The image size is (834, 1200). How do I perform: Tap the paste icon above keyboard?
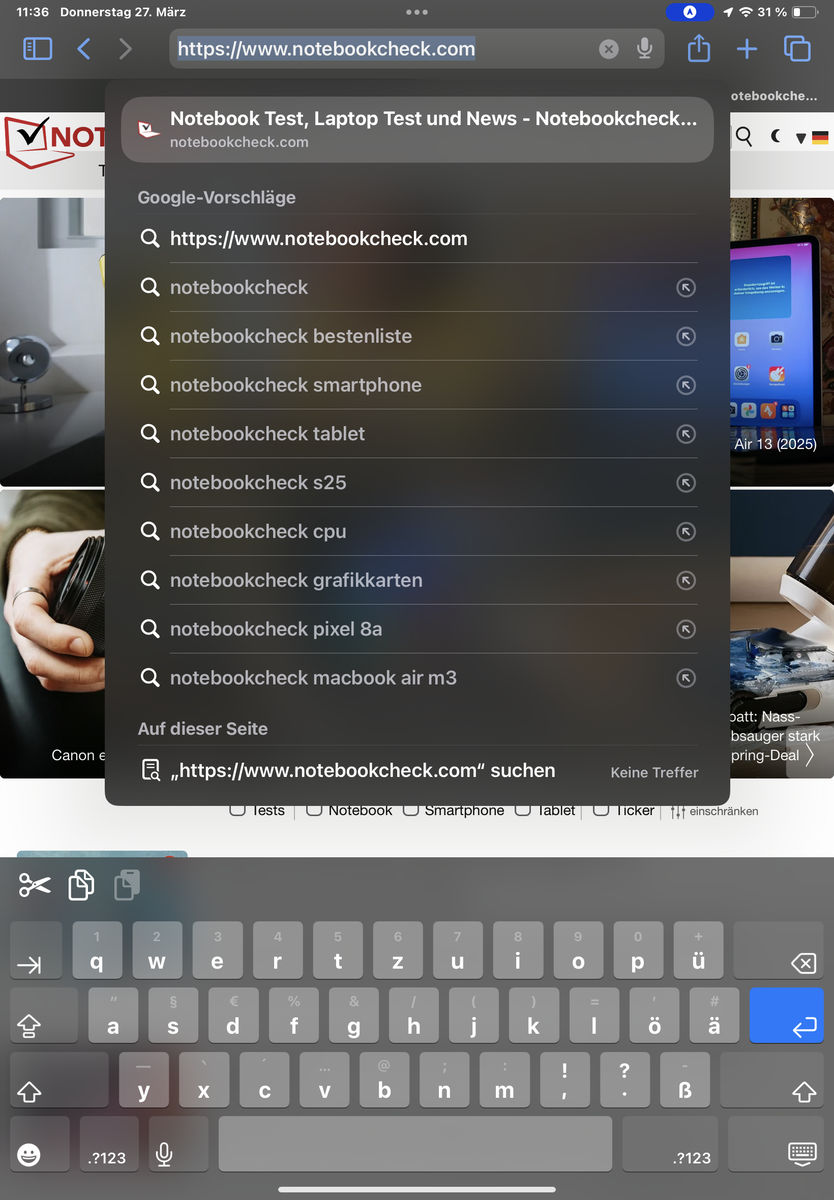127,885
